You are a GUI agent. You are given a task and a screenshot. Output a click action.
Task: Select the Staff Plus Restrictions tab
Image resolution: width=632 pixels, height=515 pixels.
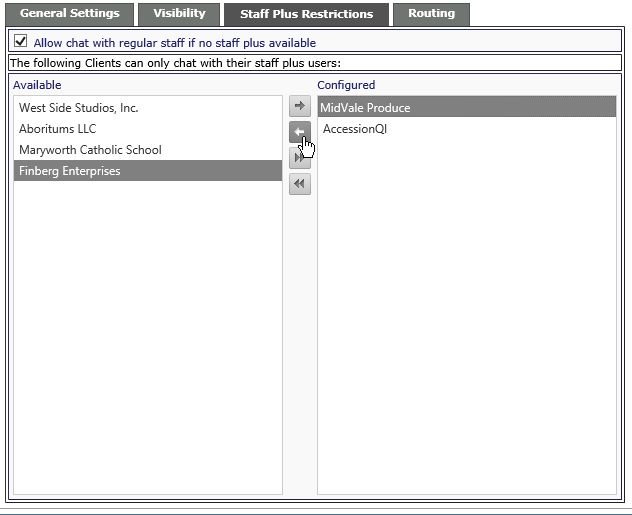coord(306,15)
